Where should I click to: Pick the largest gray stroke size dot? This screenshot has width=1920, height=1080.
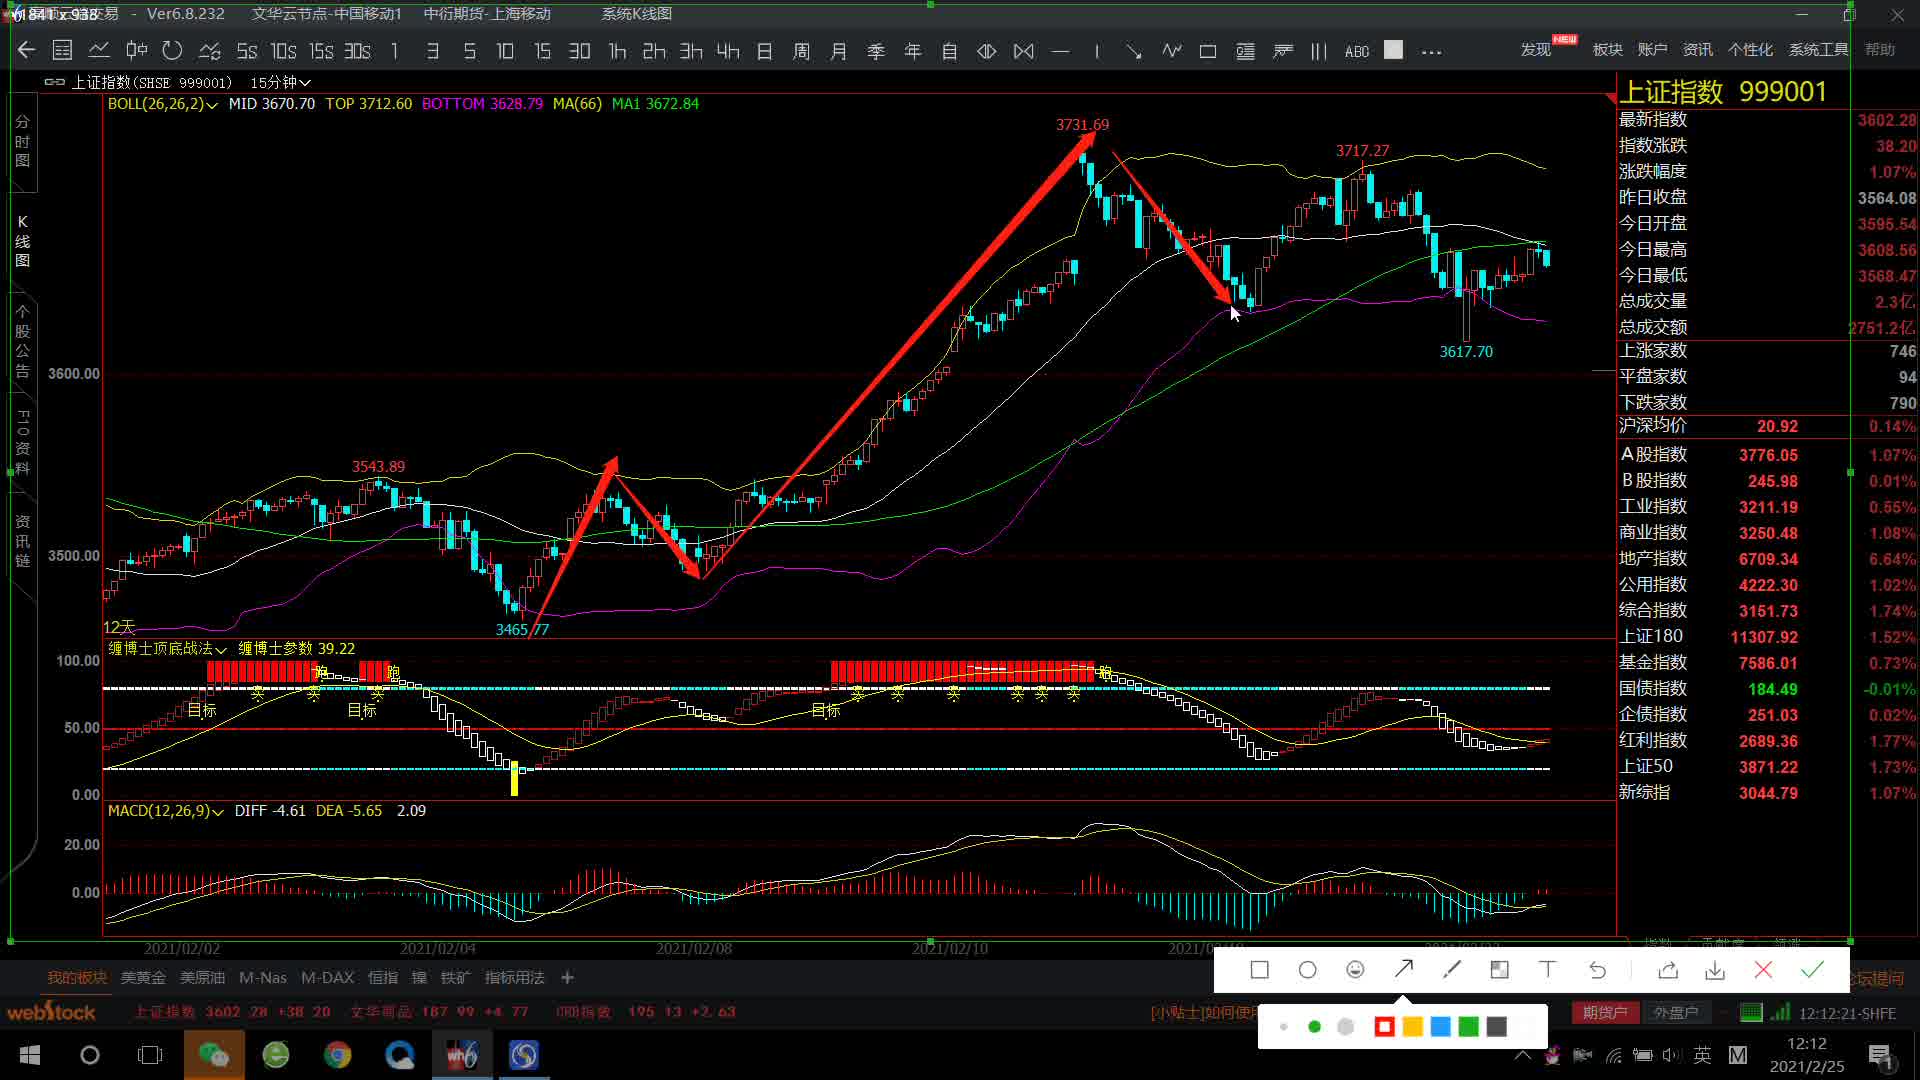click(1346, 1027)
